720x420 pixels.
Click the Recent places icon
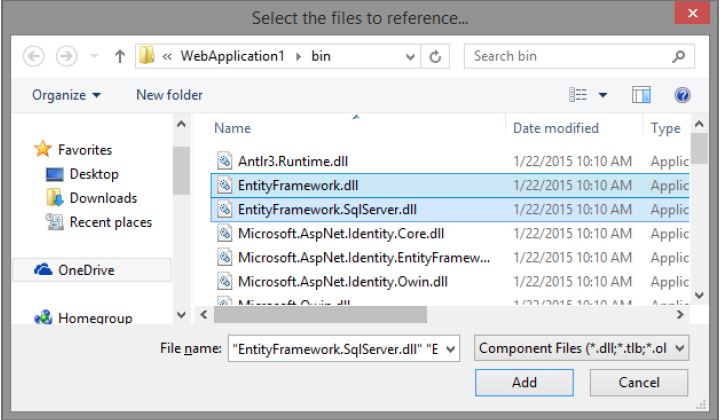54,222
